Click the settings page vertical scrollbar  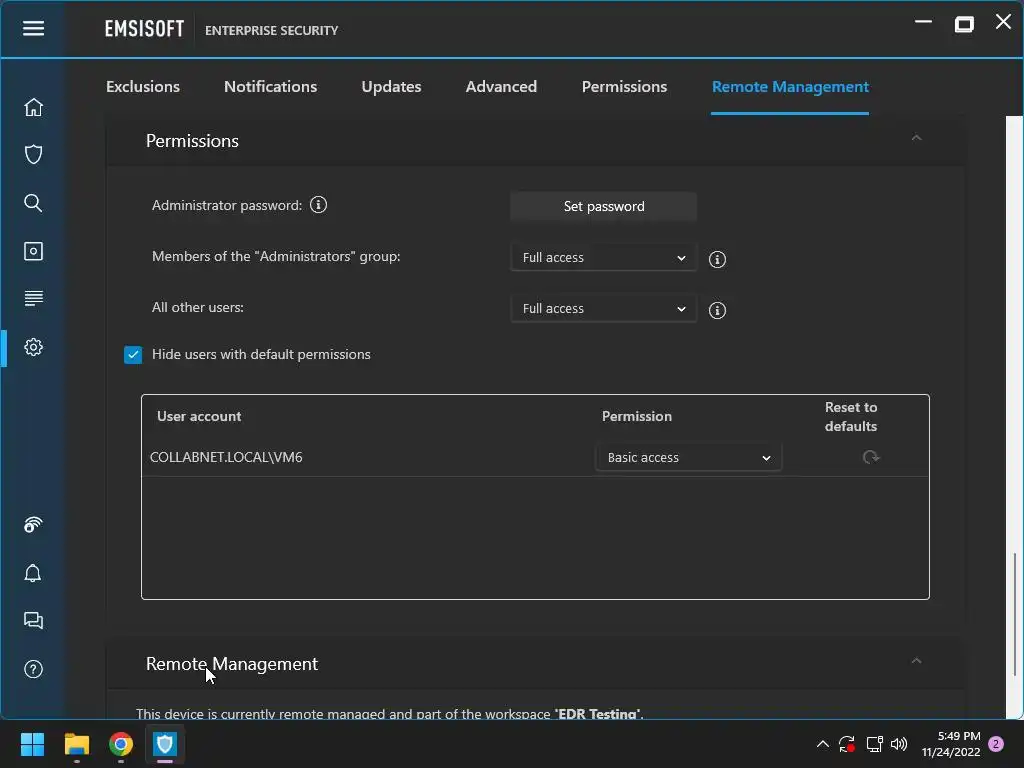[x=1014, y=614]
